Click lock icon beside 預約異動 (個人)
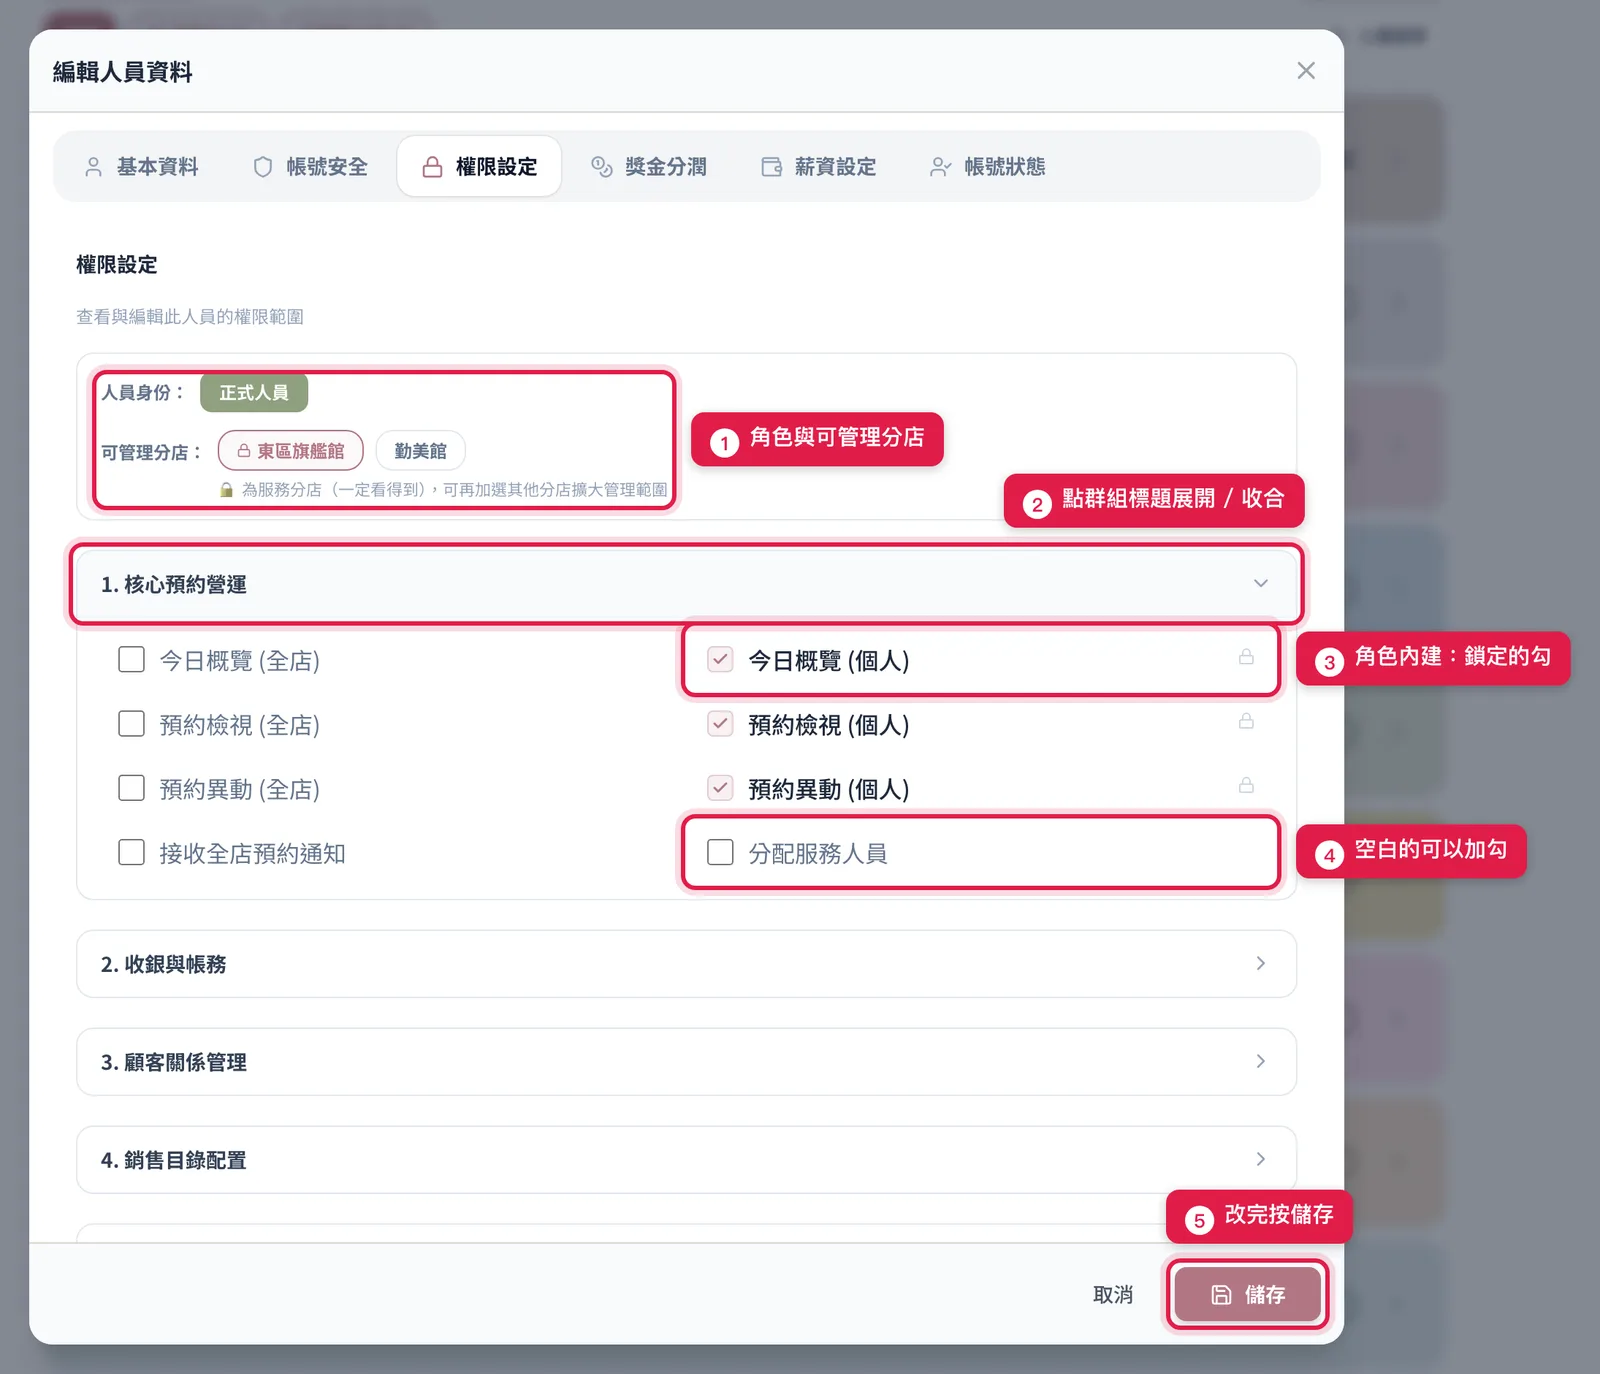Image resolution: width=1600 pixels, height=1374 pixels. click(x=1246, y=785)
